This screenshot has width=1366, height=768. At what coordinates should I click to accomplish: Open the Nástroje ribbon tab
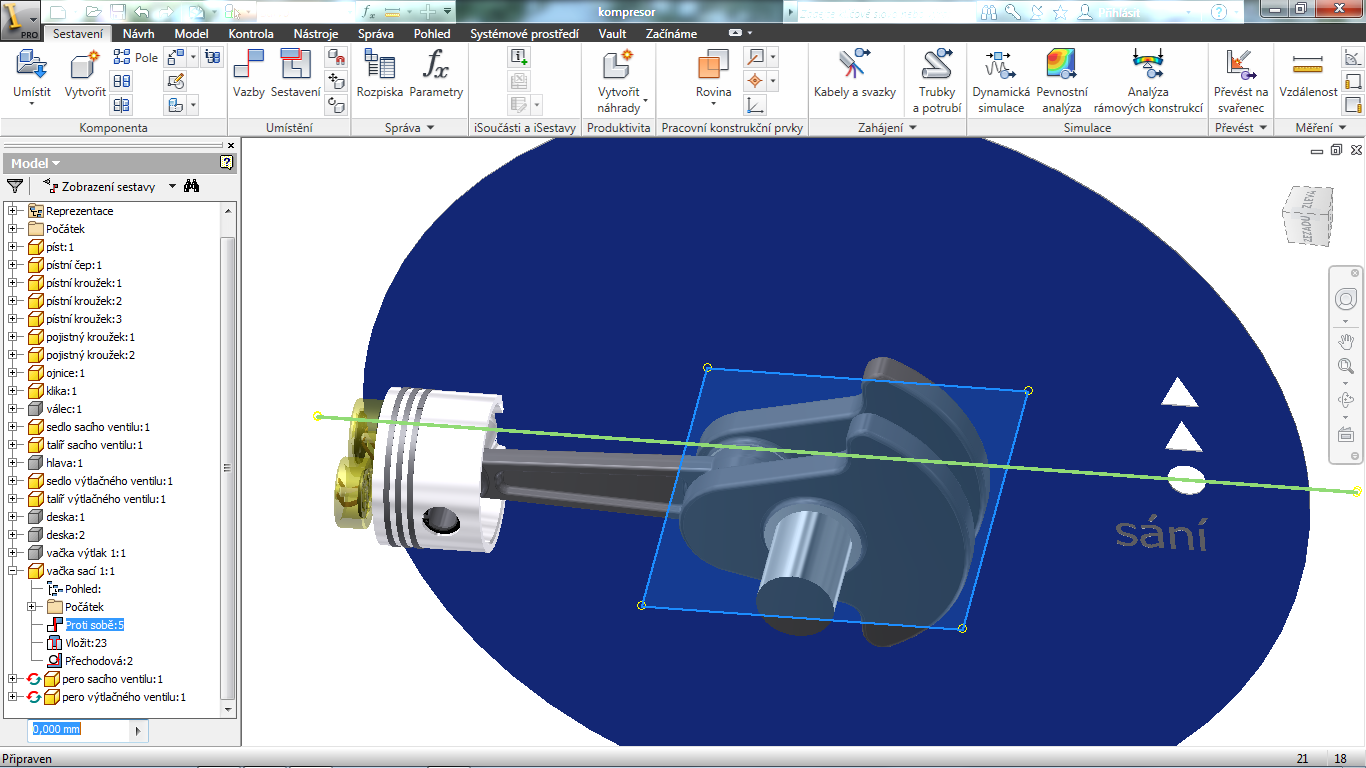[315, 33]
